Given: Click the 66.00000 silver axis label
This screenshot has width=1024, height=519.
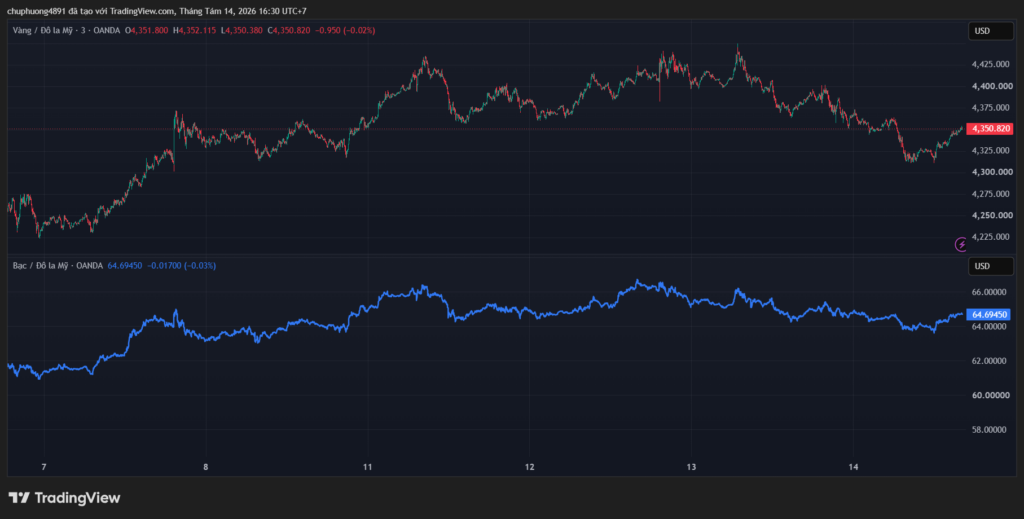Looking at the screenshot, I should 991,292.
